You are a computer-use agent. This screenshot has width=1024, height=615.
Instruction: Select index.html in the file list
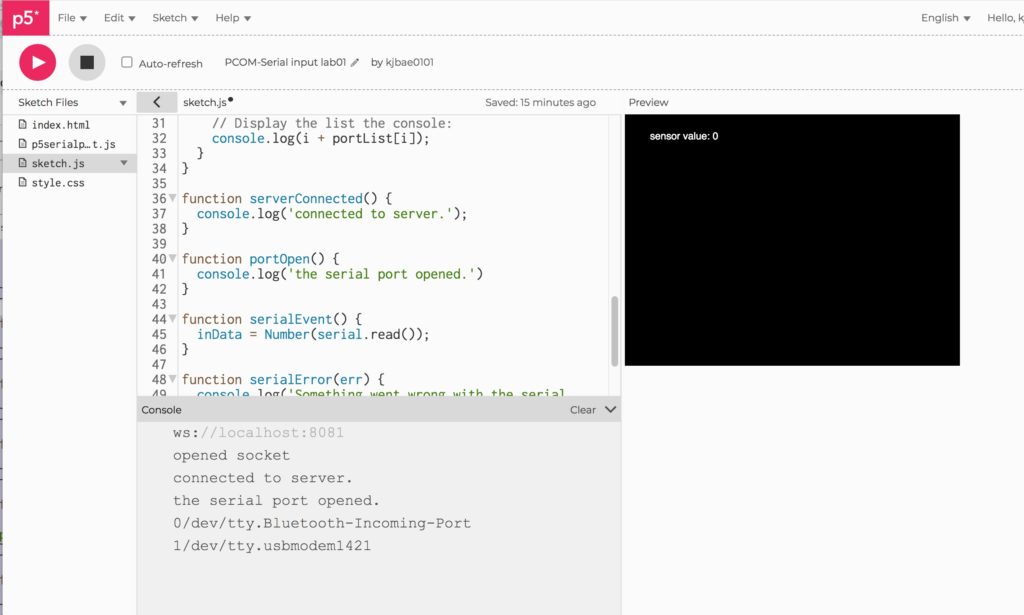(61, 125)
